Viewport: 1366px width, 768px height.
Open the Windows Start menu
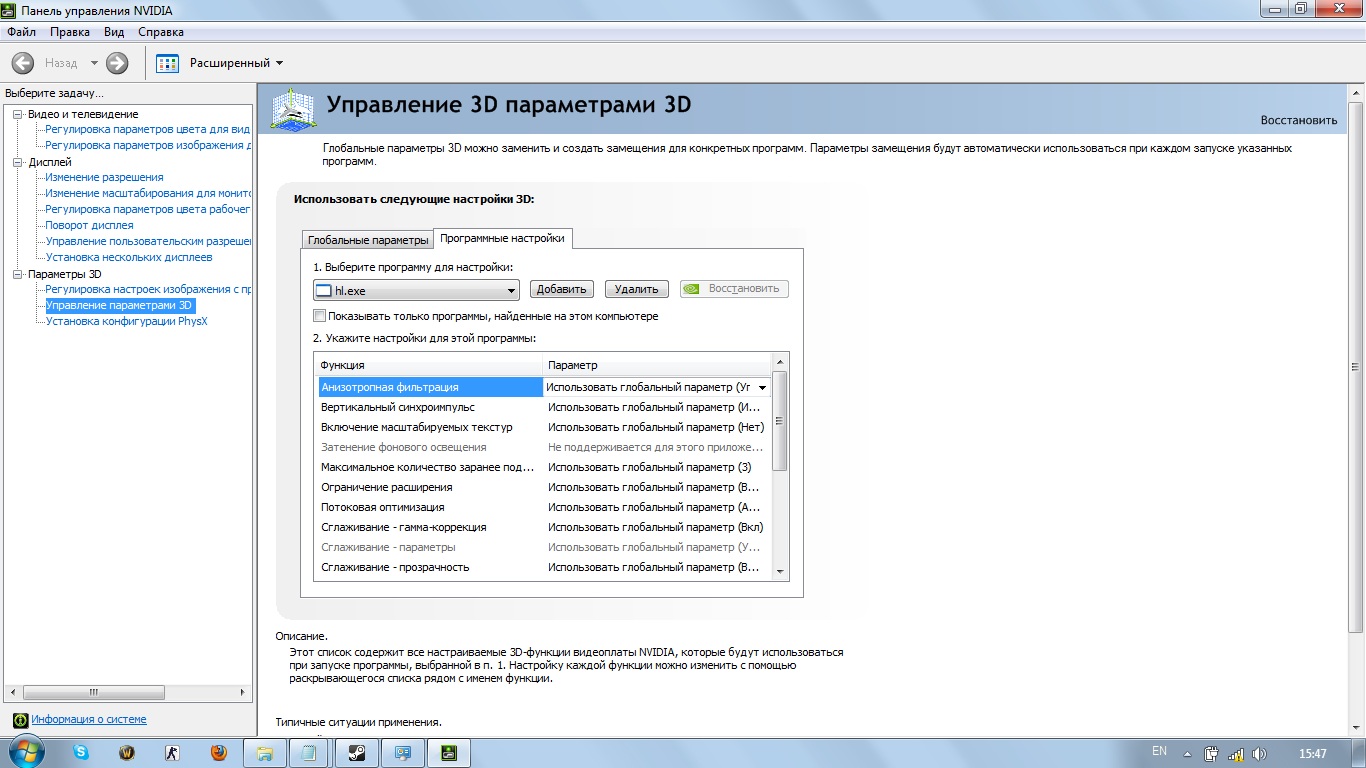26,751
